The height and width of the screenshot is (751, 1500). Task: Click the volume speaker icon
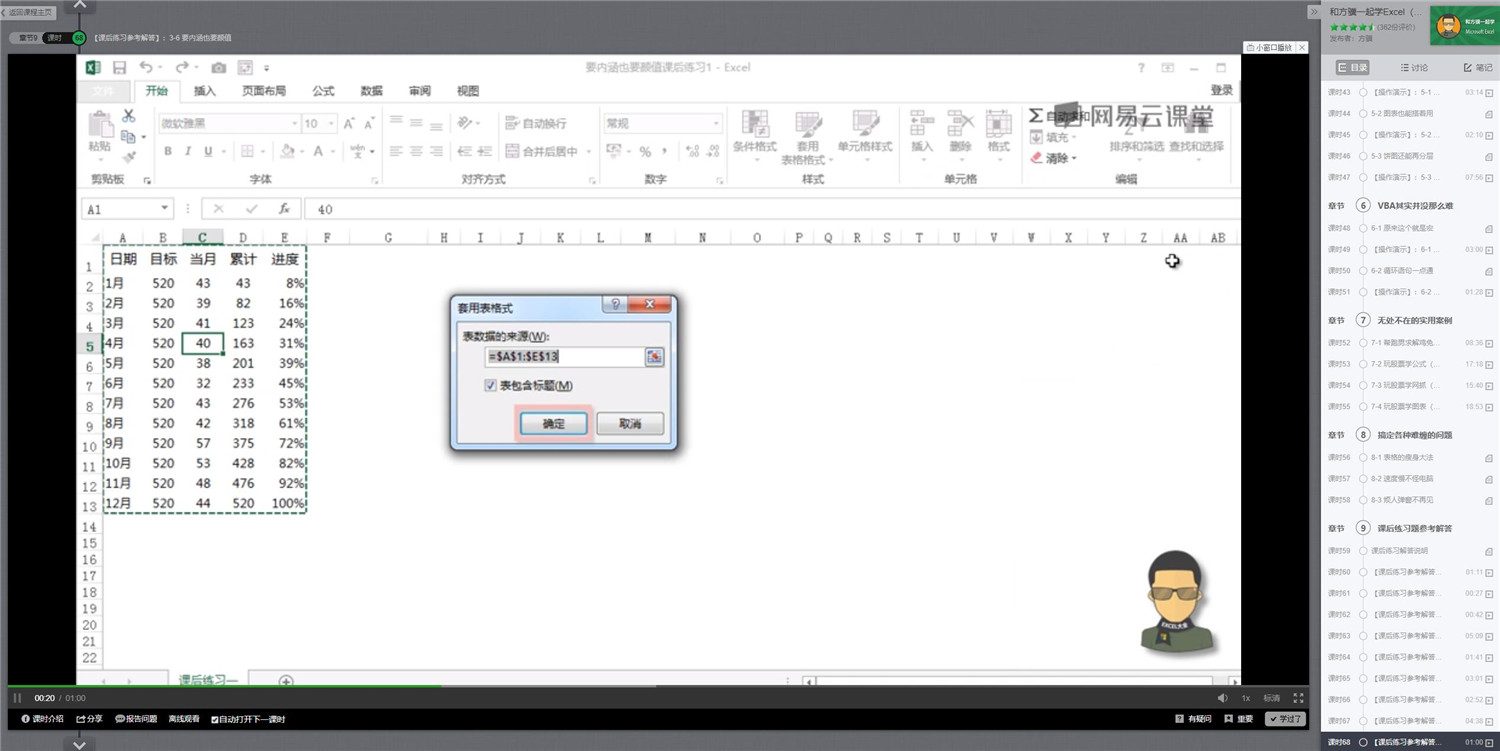tap(1222, 698)
